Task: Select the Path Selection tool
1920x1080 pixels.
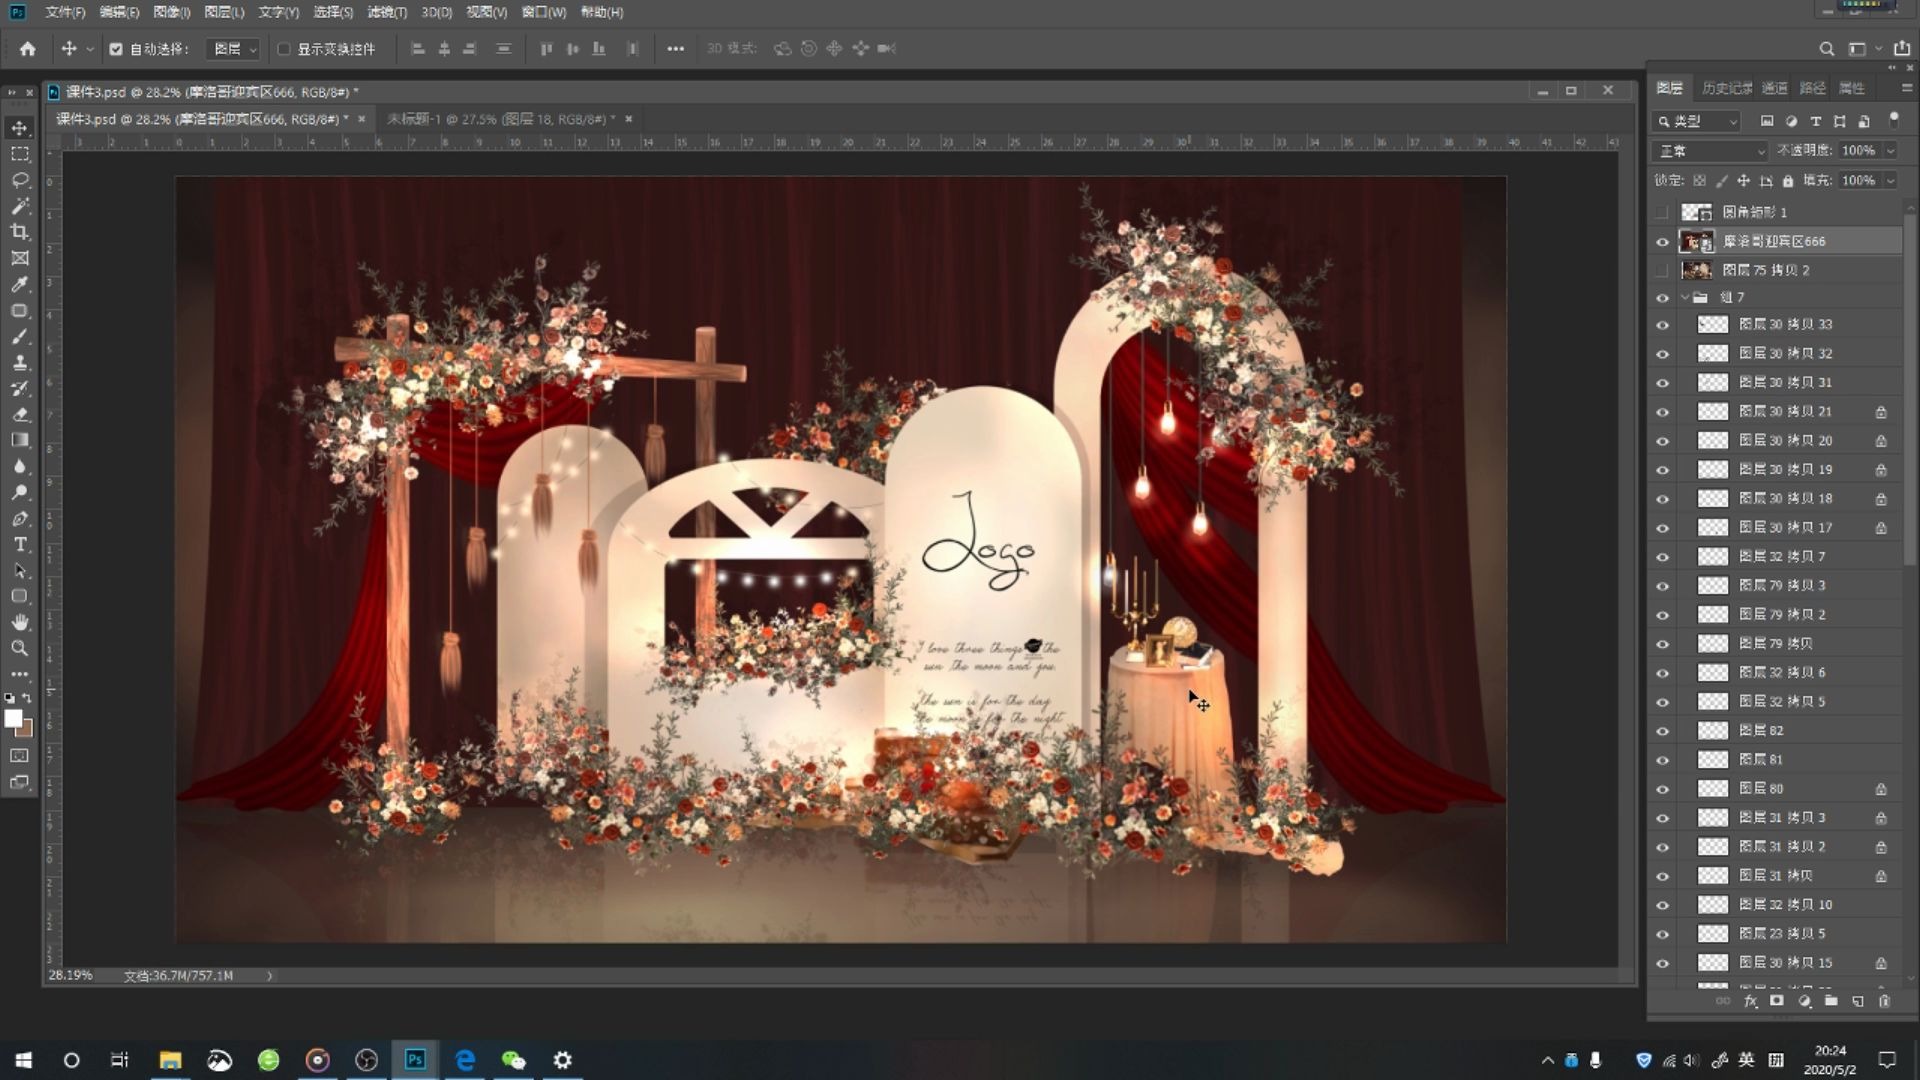Action: pyautogui.click(x=19, y=570)
